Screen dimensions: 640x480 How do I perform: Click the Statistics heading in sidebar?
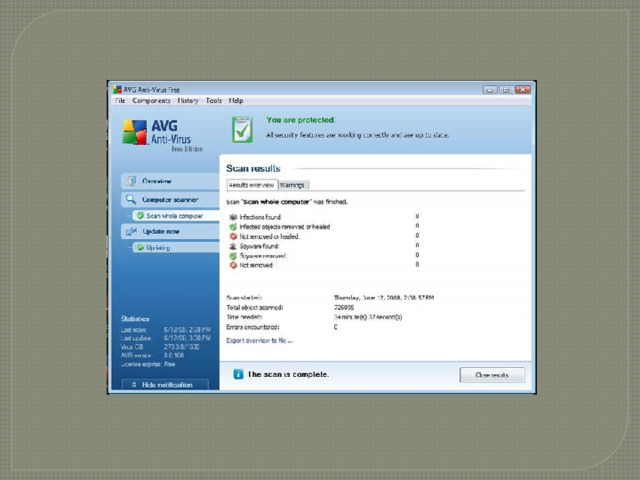(135, 319)
